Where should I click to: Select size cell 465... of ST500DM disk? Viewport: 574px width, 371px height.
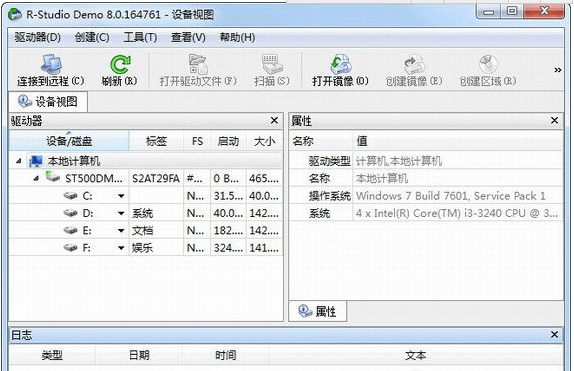point(264,179)
